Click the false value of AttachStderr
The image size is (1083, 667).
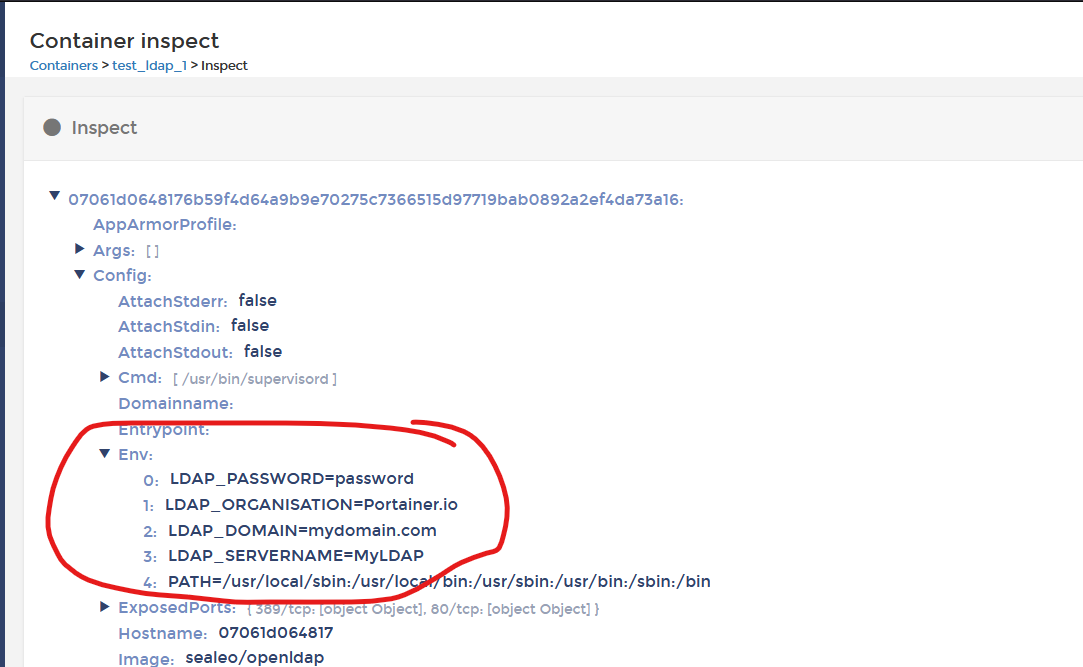[x=258, y=300]
